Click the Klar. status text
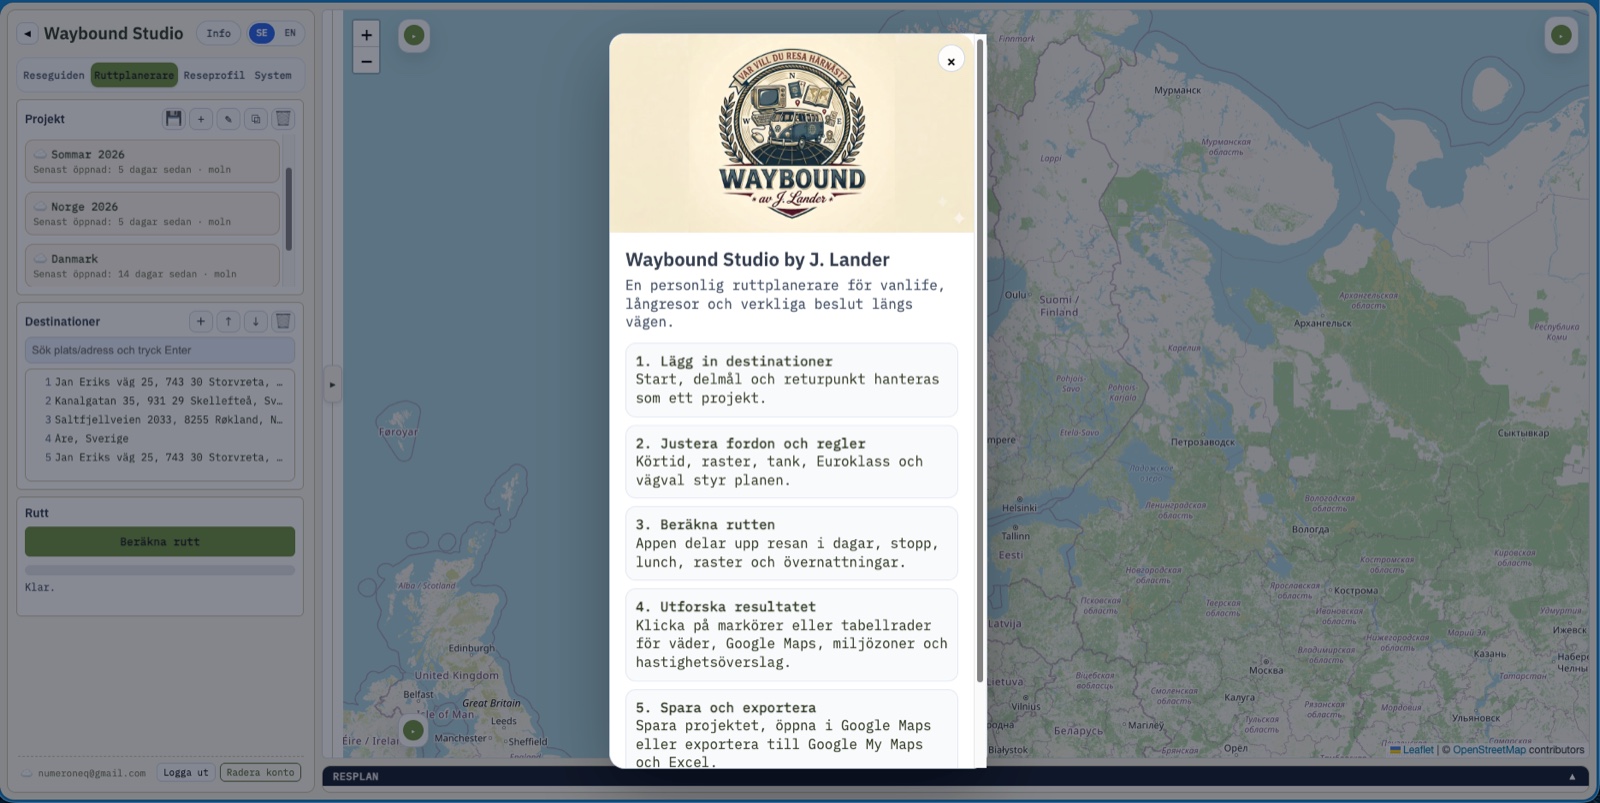 click(x=40, y=587)
